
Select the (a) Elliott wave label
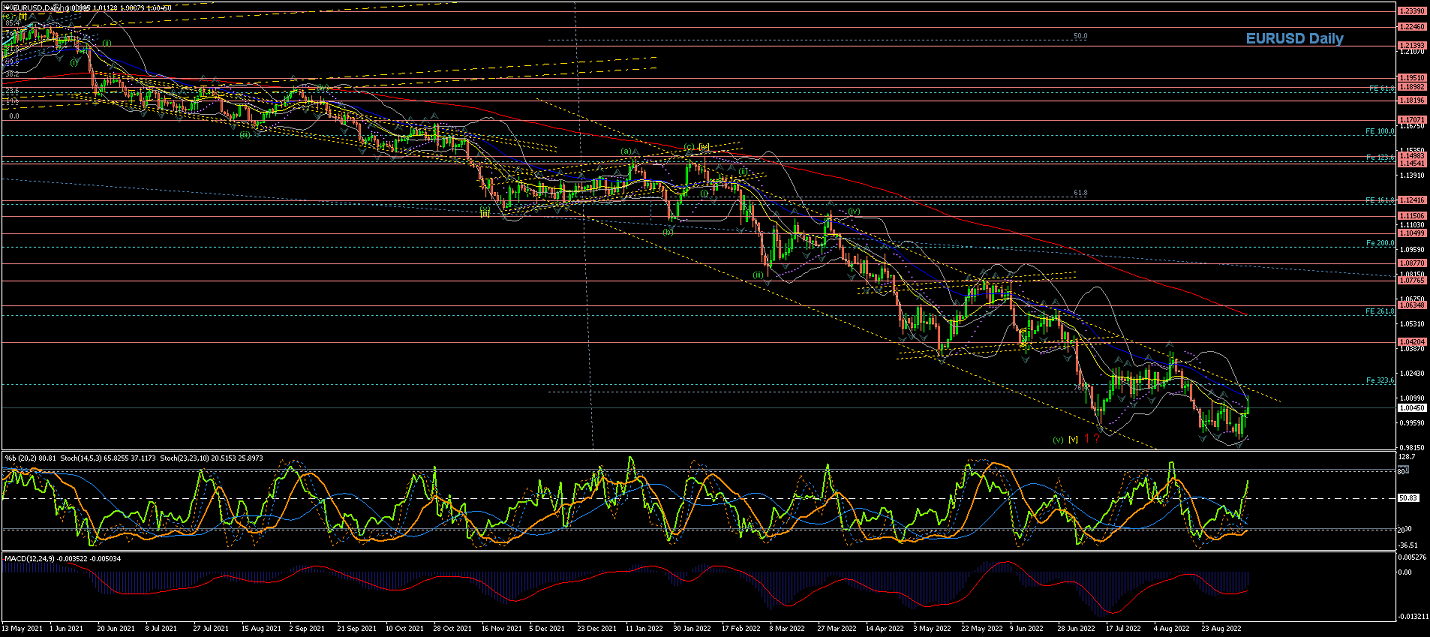tap(627, 151)
